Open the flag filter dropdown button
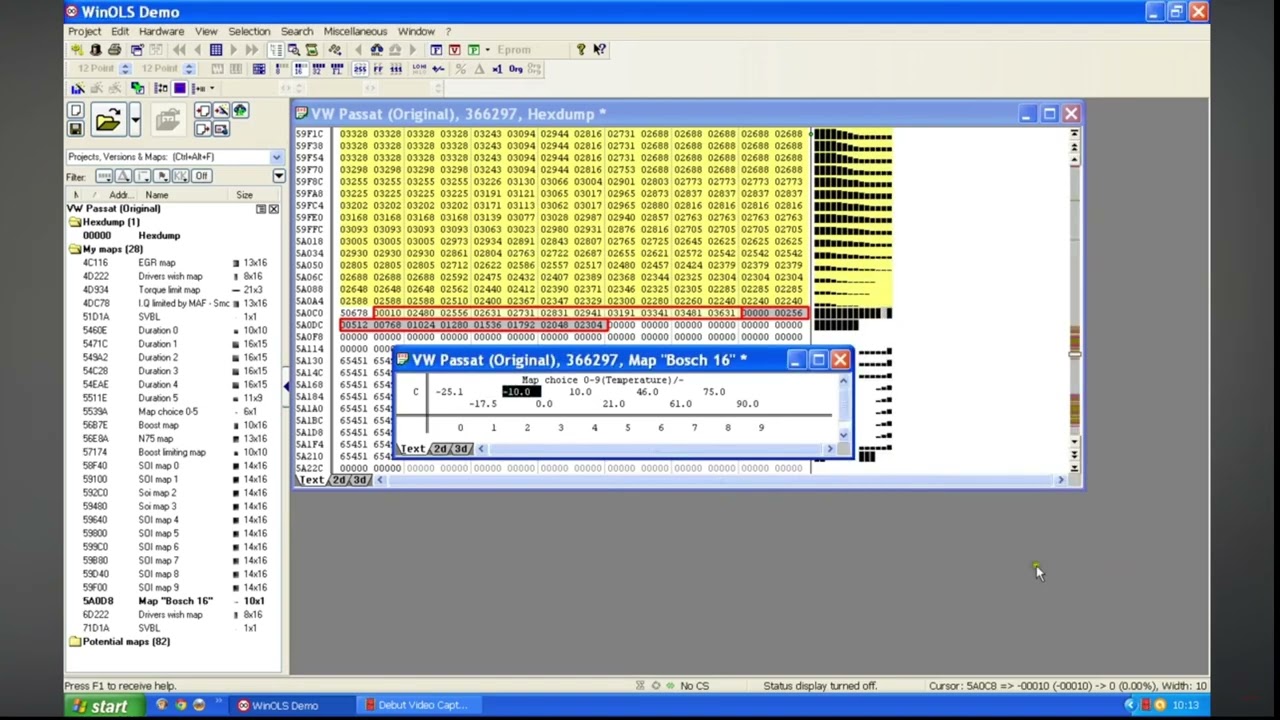The image size is (1280, 720). click(x=162, y=176)
